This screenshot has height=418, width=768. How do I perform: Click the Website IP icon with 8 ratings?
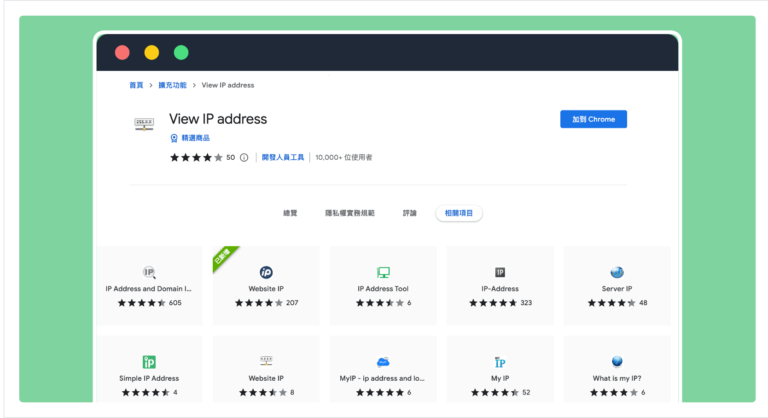coord(266,361)
